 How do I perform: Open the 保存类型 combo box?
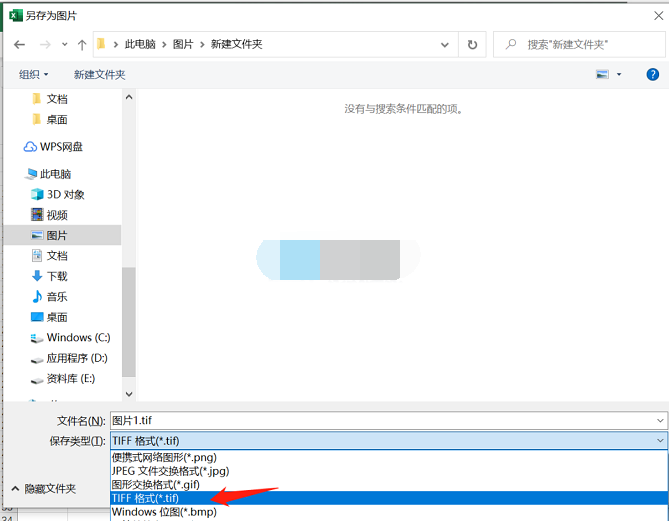pyautogui.click(x=387, y=440)
